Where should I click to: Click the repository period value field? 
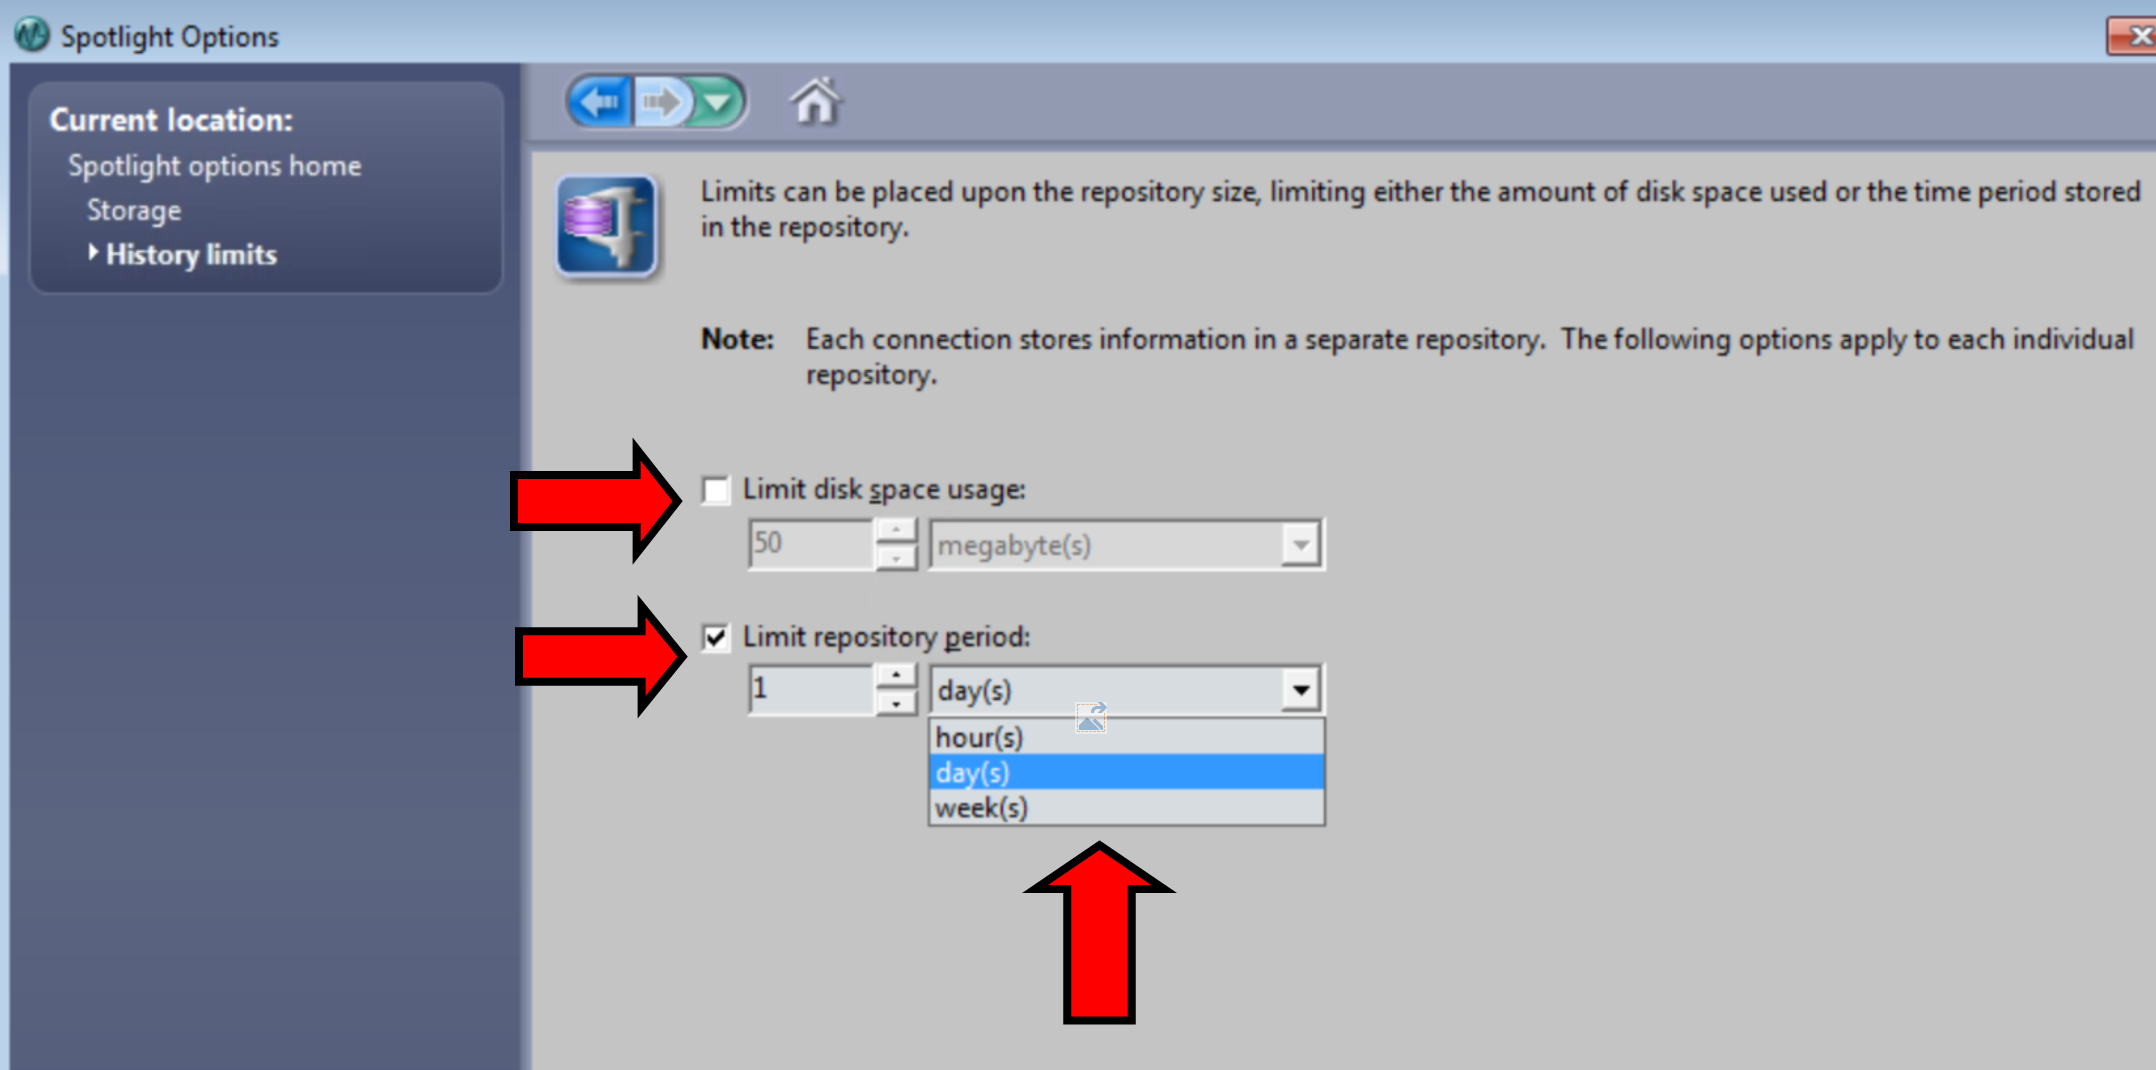811,690
